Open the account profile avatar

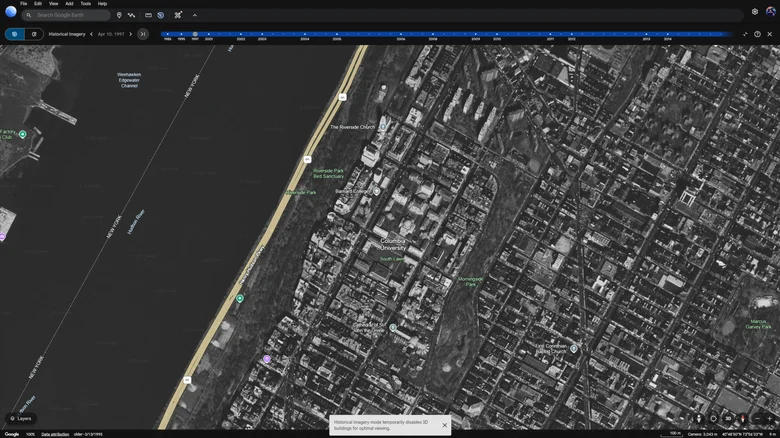point(771,11)
